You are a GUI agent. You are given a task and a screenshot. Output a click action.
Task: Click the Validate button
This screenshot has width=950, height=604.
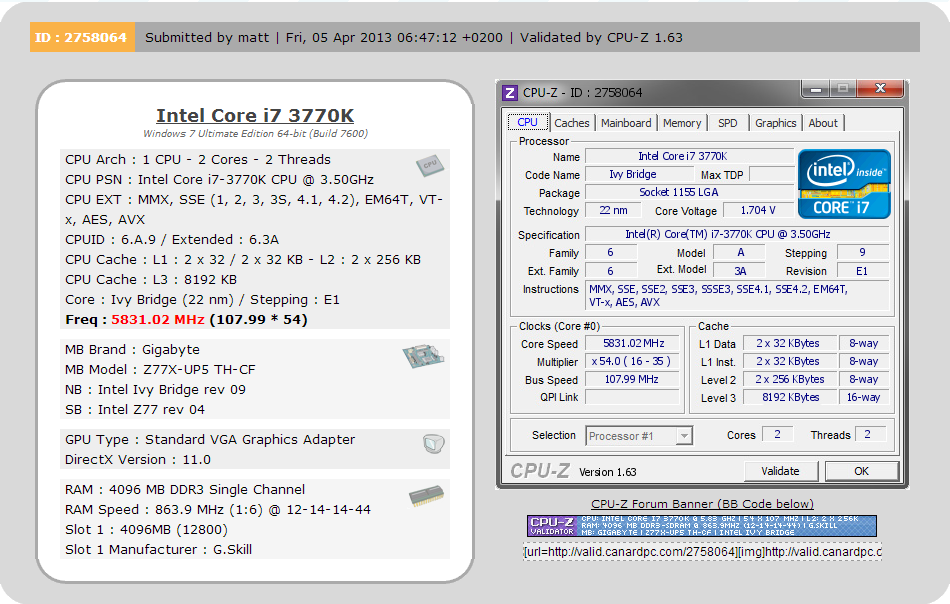coord(780,471)
